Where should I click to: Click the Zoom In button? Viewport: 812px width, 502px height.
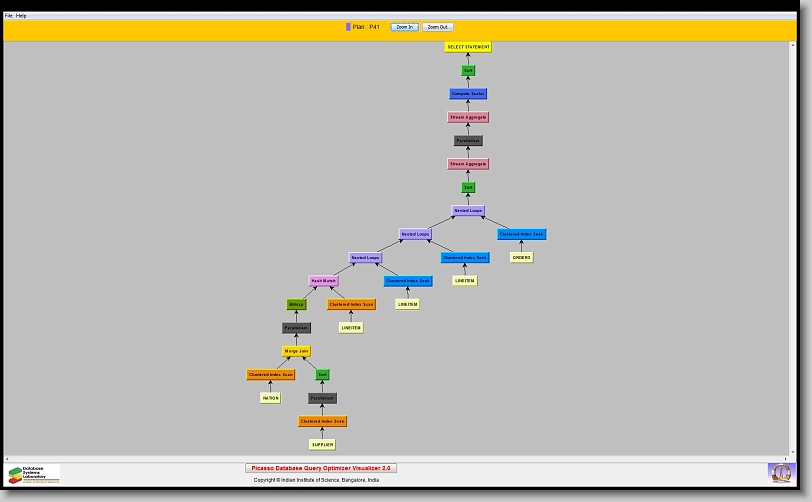click(403, 27)
